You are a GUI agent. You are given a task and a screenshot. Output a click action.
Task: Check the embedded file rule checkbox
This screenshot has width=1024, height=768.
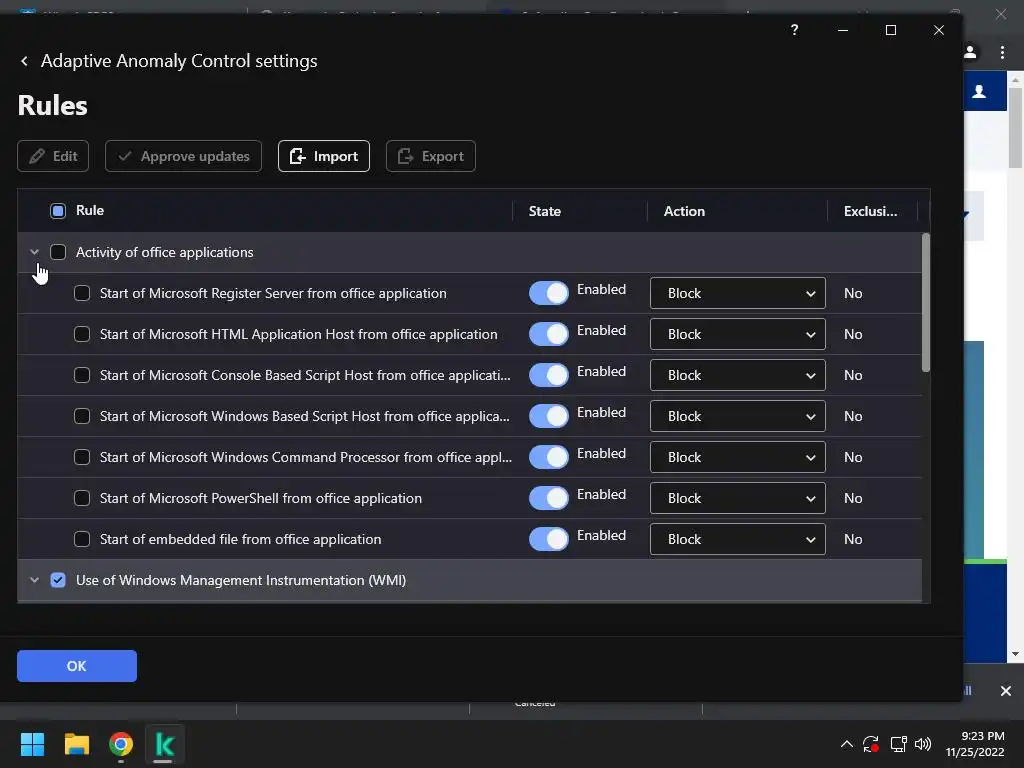[x=82, y=539]
